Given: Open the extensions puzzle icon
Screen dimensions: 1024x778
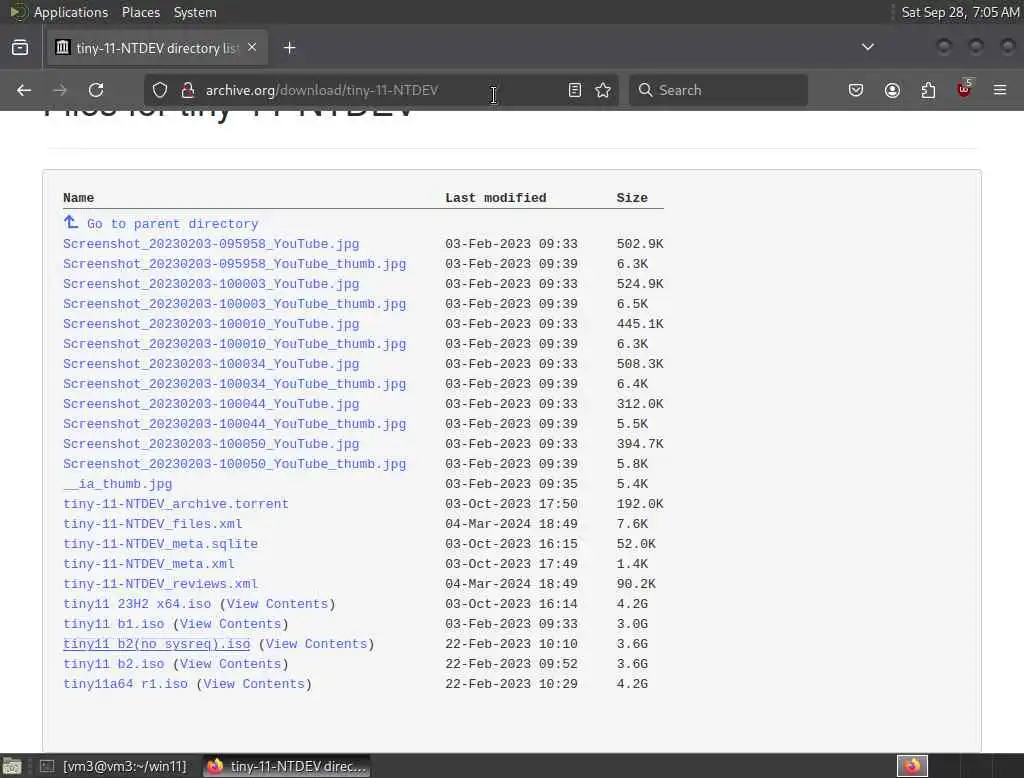Looking at the screenshot, I should [x=928, y=90].
